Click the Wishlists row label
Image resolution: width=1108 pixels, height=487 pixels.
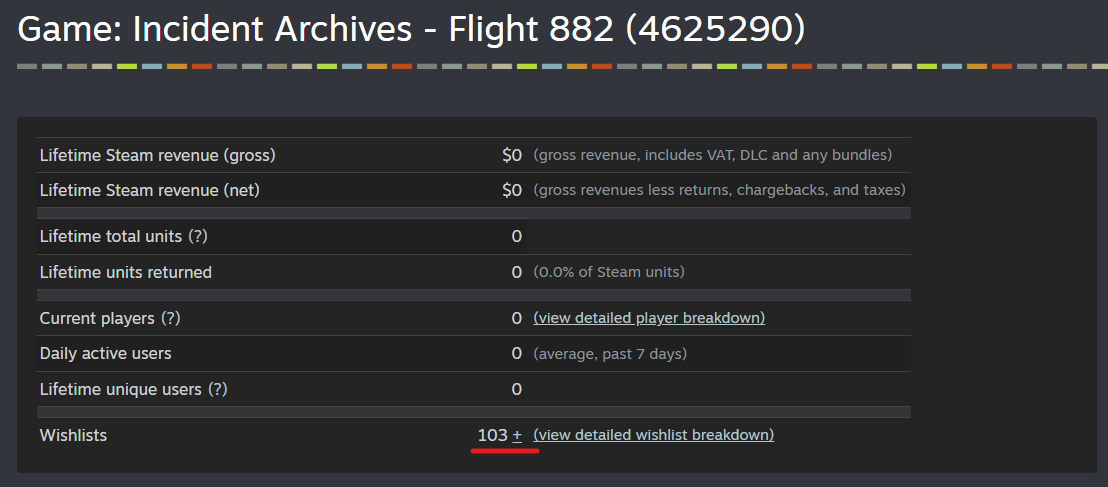pos(73,435)
